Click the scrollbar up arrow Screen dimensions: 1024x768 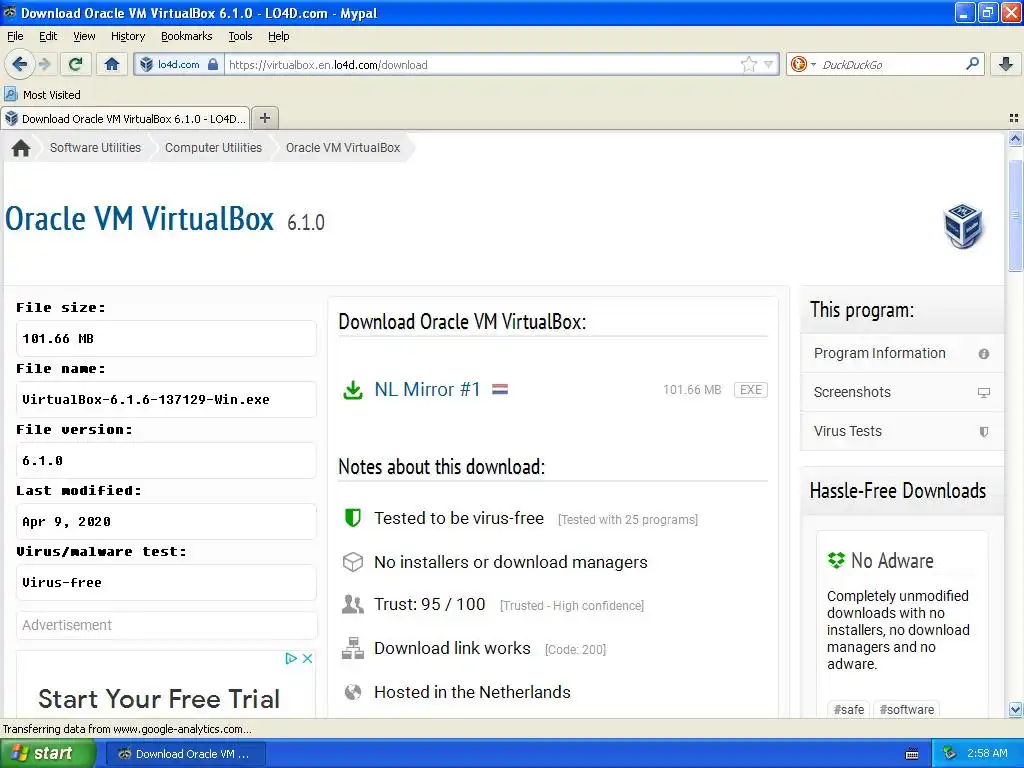click(x=1015, y=138)
